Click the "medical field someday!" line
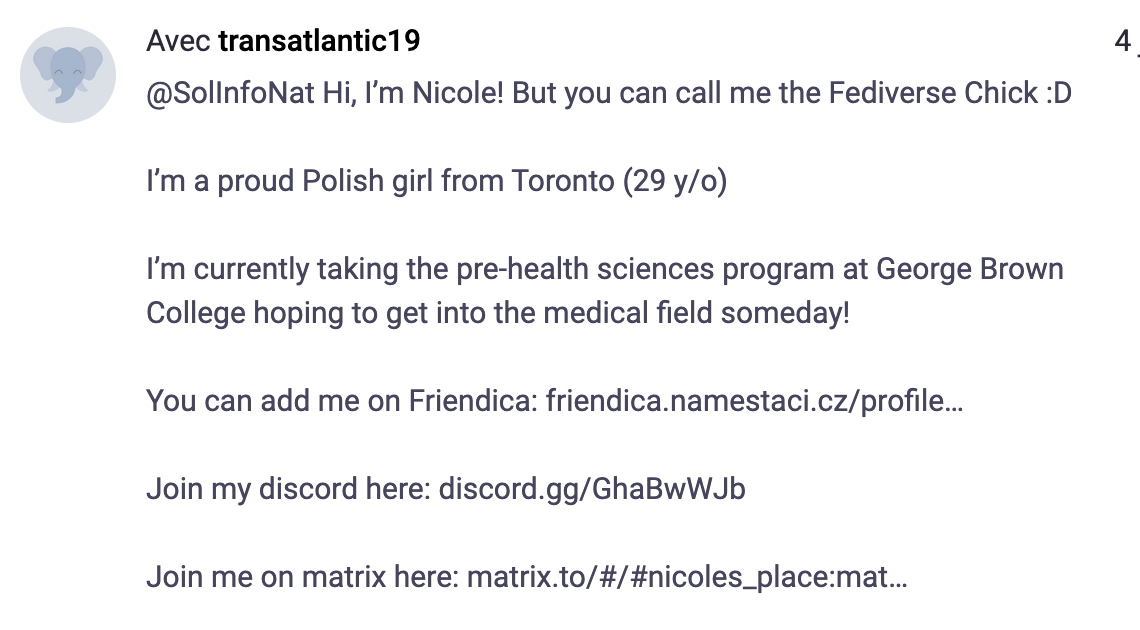The width and height of the screenshot is (1140, 630). [696, 313]
